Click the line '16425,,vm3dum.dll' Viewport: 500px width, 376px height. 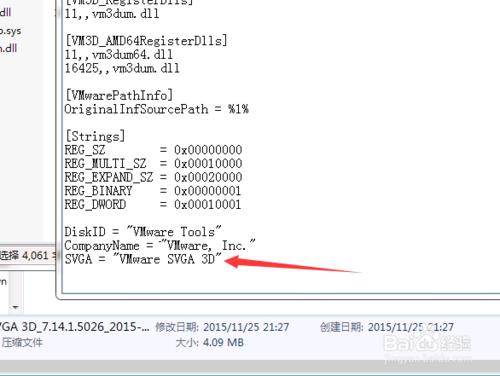pos(122,68)
